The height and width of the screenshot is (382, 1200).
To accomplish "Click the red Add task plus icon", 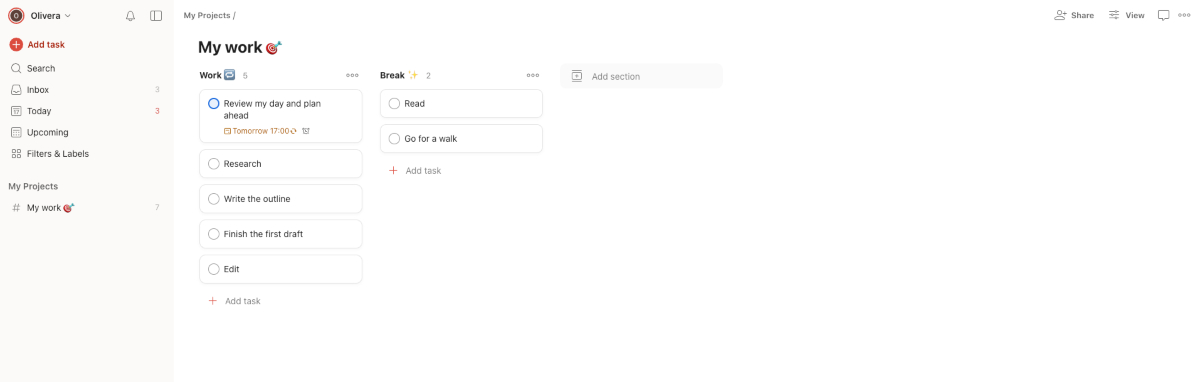I will (16, 44).
